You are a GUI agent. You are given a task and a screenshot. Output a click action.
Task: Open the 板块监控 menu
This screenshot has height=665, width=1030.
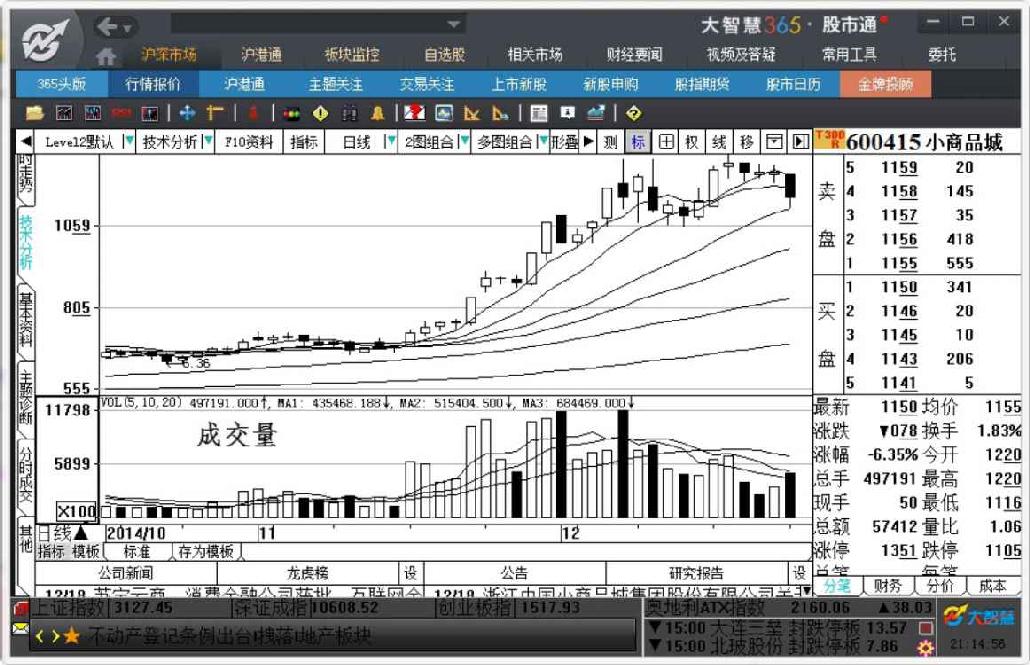352,55
